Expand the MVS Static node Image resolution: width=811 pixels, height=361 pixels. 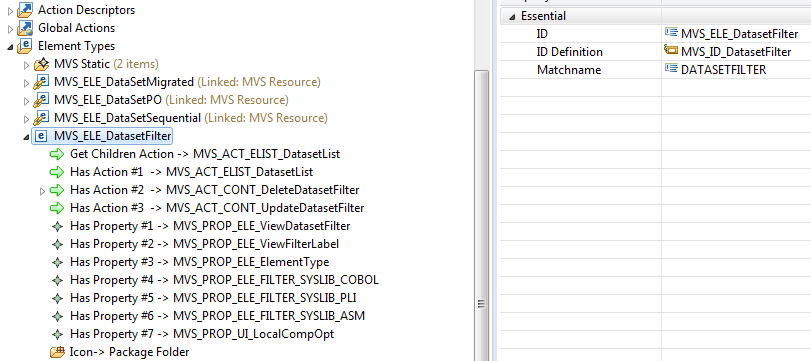[27, 65]
